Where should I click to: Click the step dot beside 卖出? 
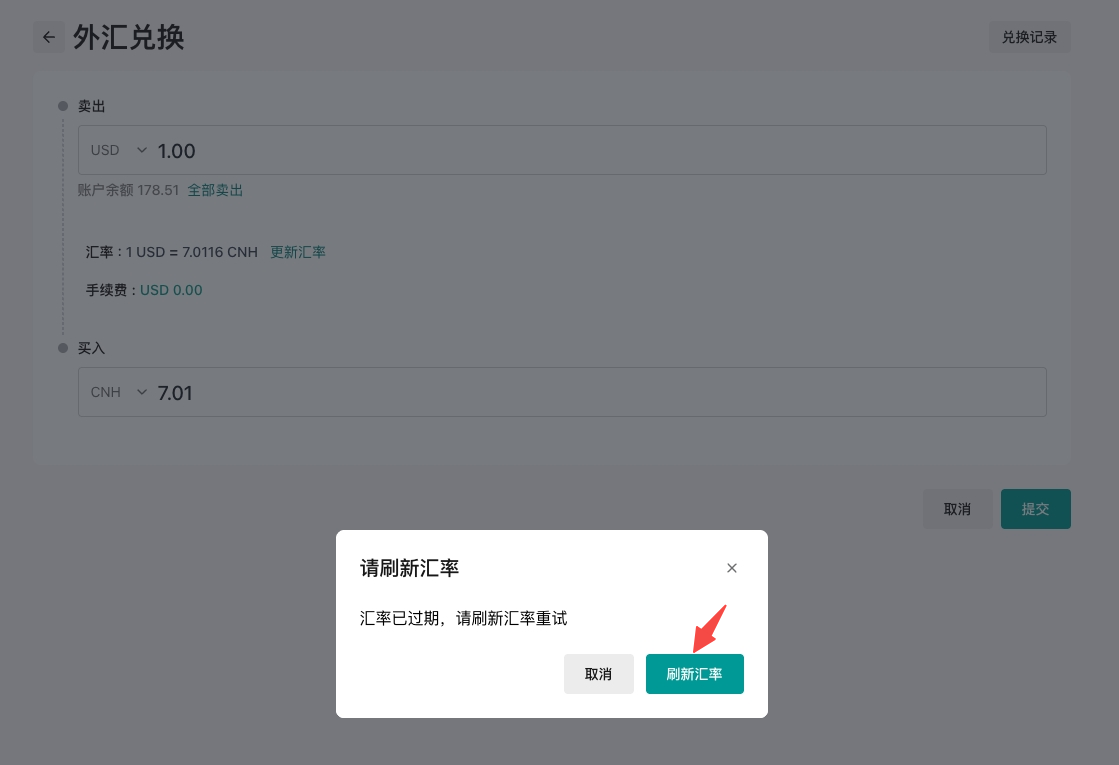click(x=63, y=106)
